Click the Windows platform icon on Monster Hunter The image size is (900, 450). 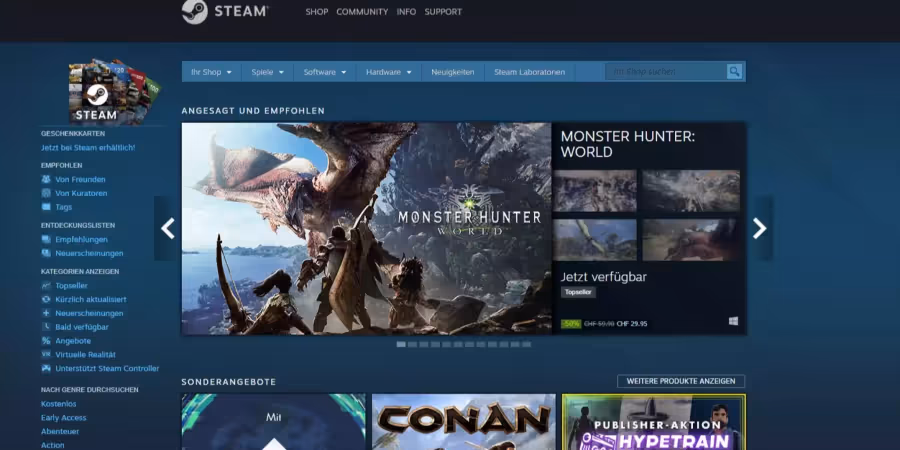[734, 321]
